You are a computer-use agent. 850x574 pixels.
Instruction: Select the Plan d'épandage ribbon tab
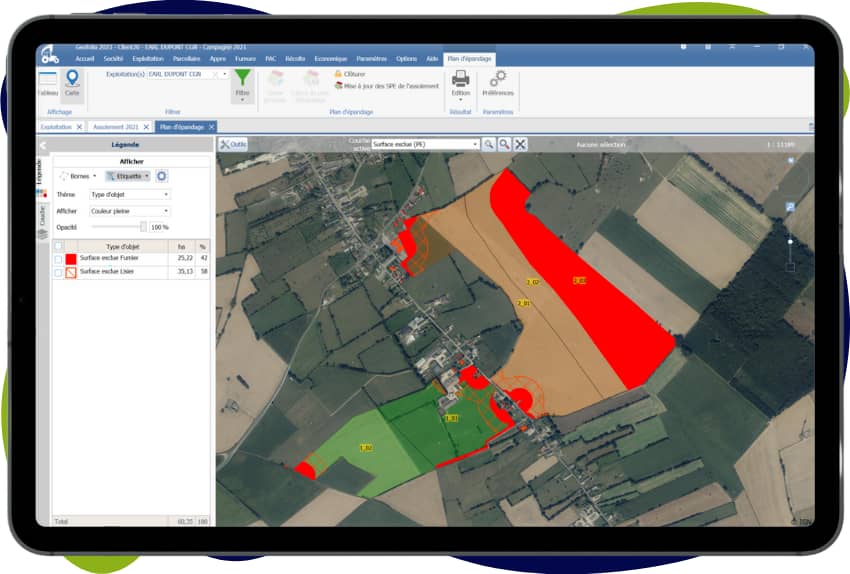pos(469,59)
